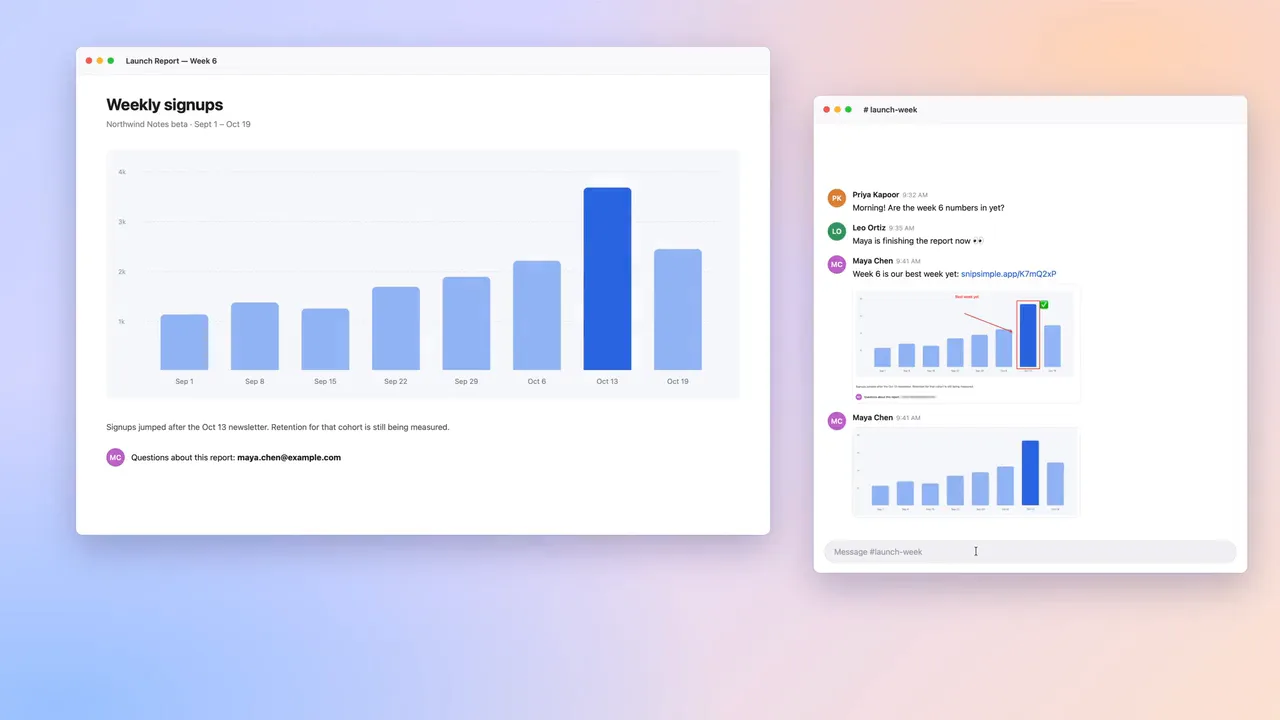The width and height of the screenshot is (1280, 720).
Task: Select the Sep 1 bar in the report chart
Action: (184, 343)
